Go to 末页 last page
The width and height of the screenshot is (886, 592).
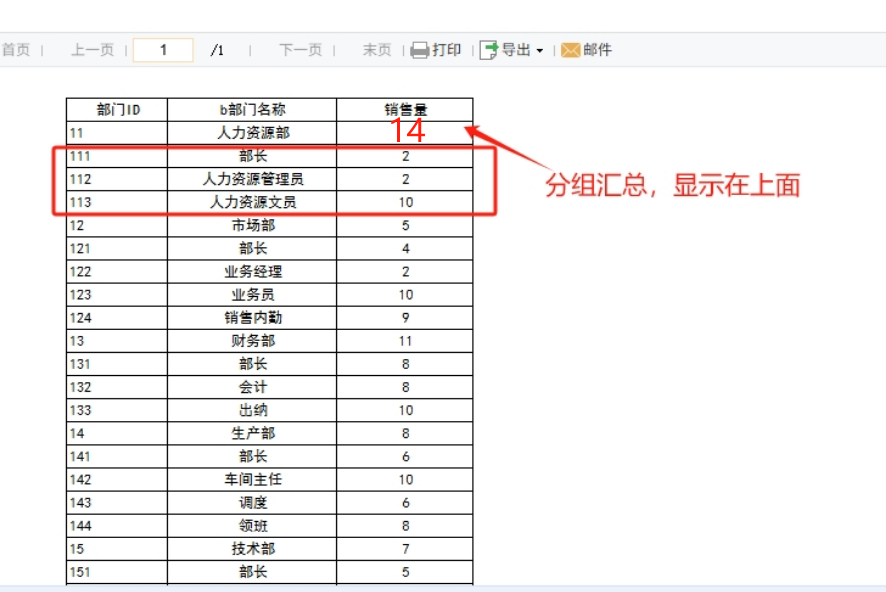click(x=377, y=50)
